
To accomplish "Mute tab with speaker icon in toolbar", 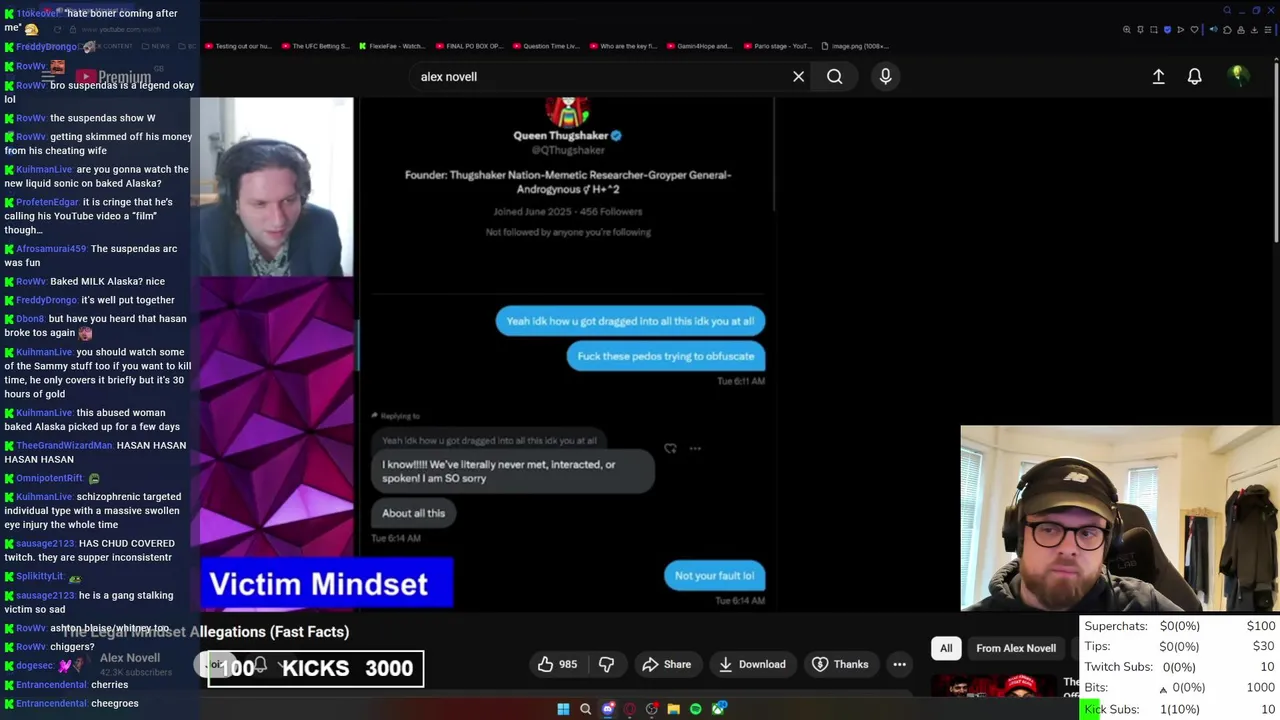I will pyautogui.click(x=1214, y=30).
